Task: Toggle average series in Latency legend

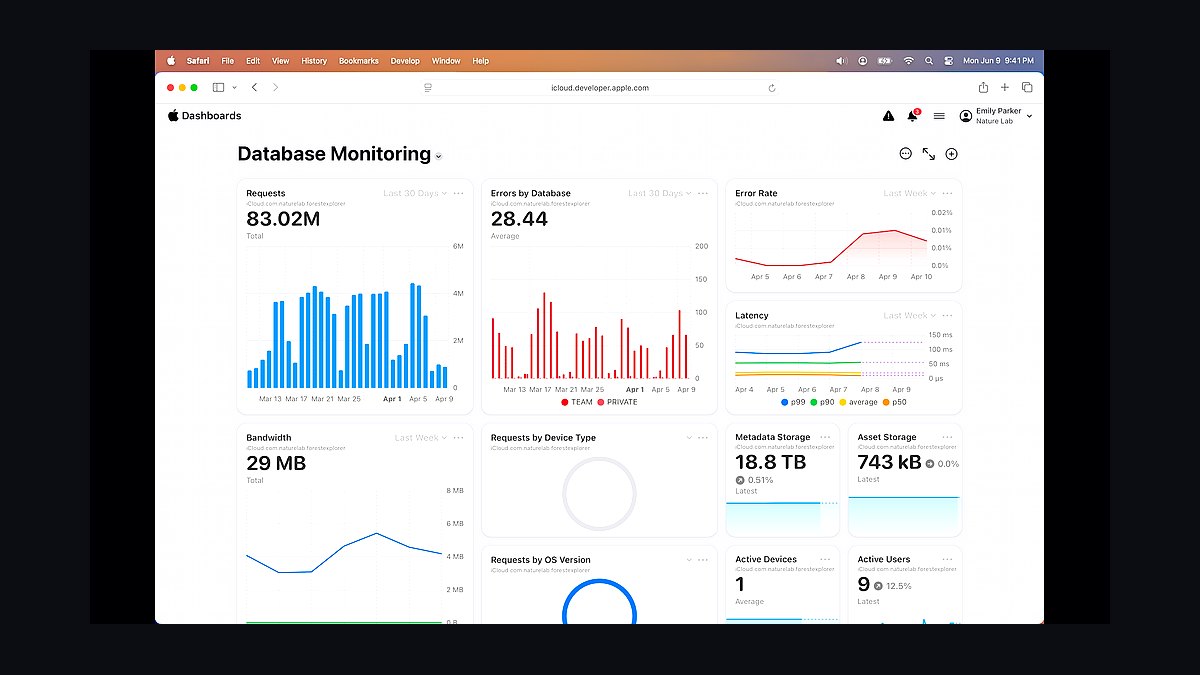Action: (858, 402)
